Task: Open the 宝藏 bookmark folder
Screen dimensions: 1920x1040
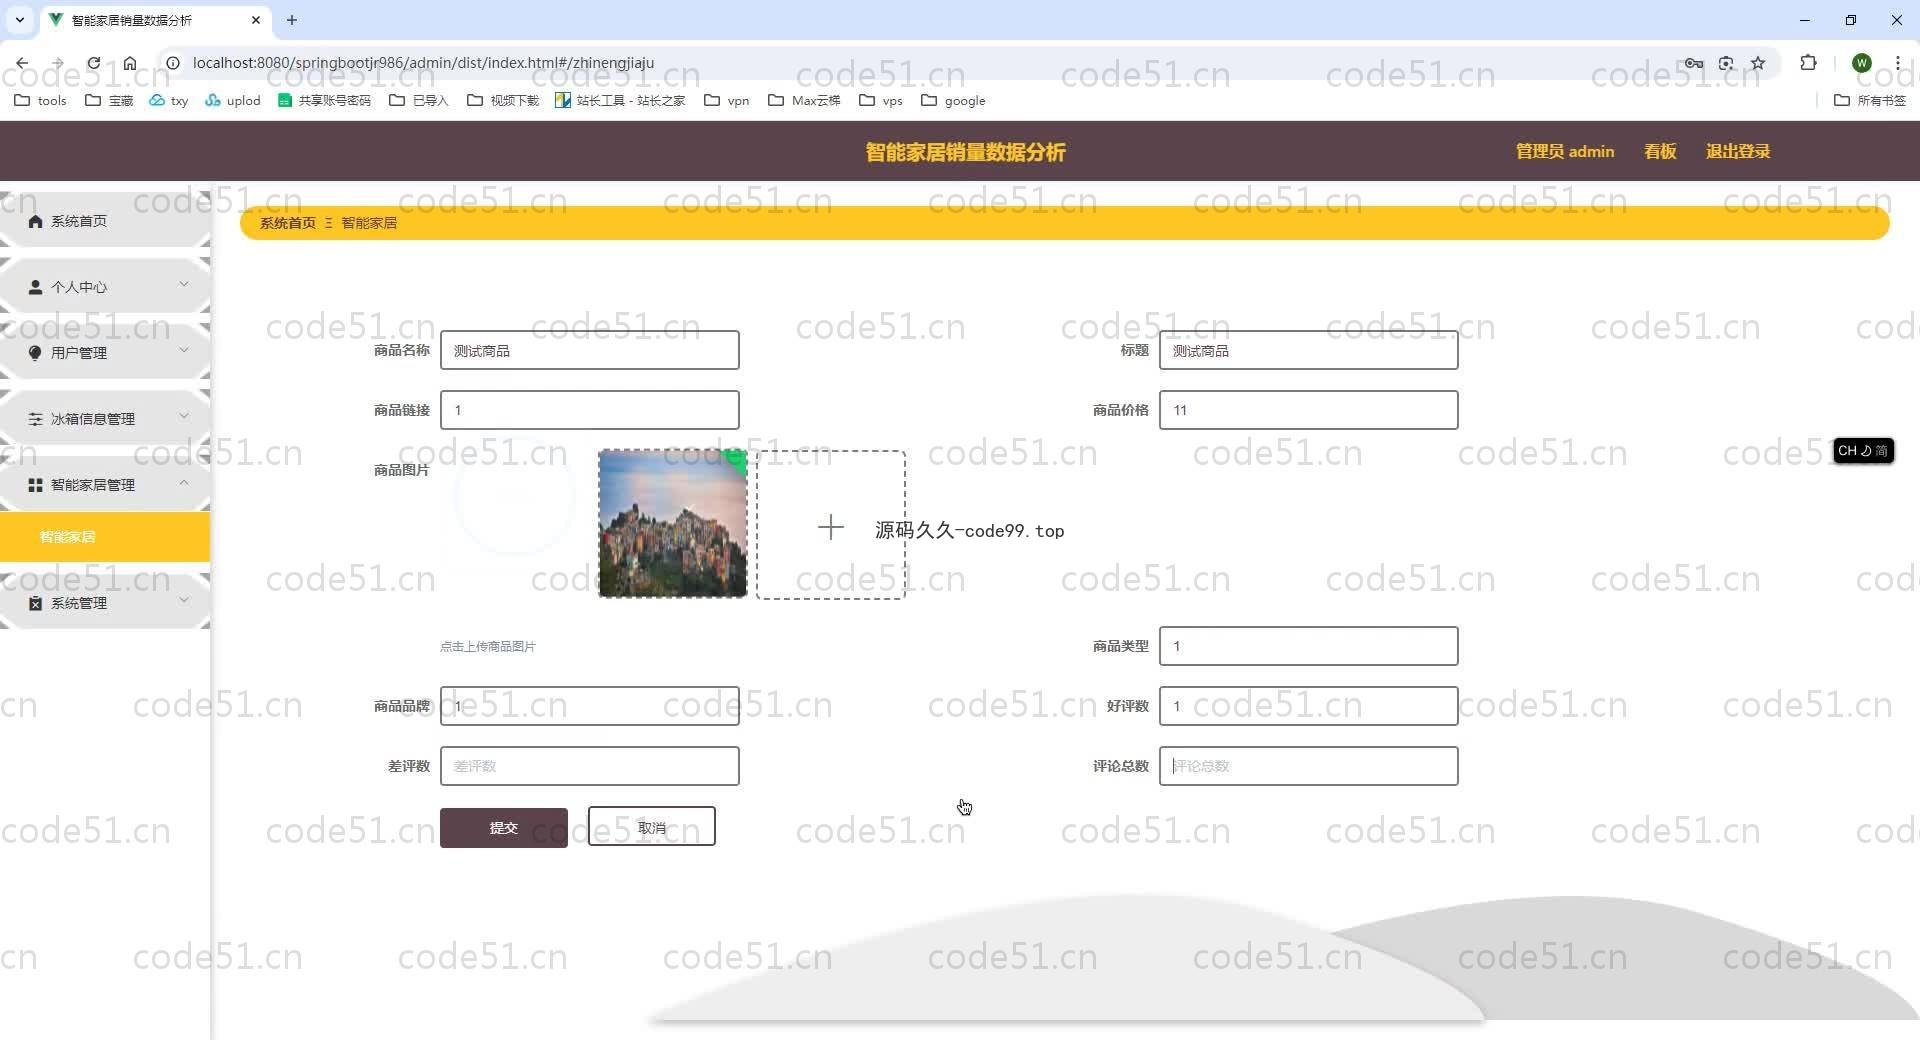Action: pyautogui.click(x=109, y=100)
